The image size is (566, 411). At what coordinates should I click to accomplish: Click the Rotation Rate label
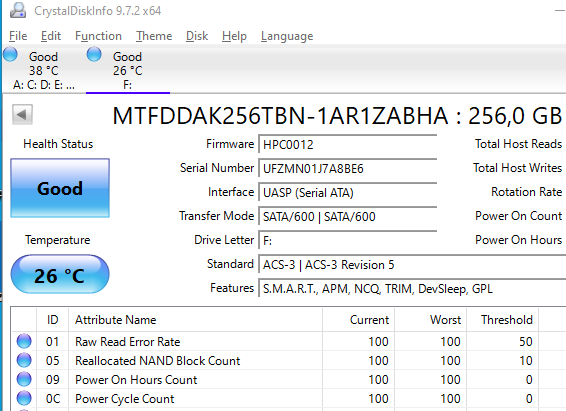coord(527,192)
